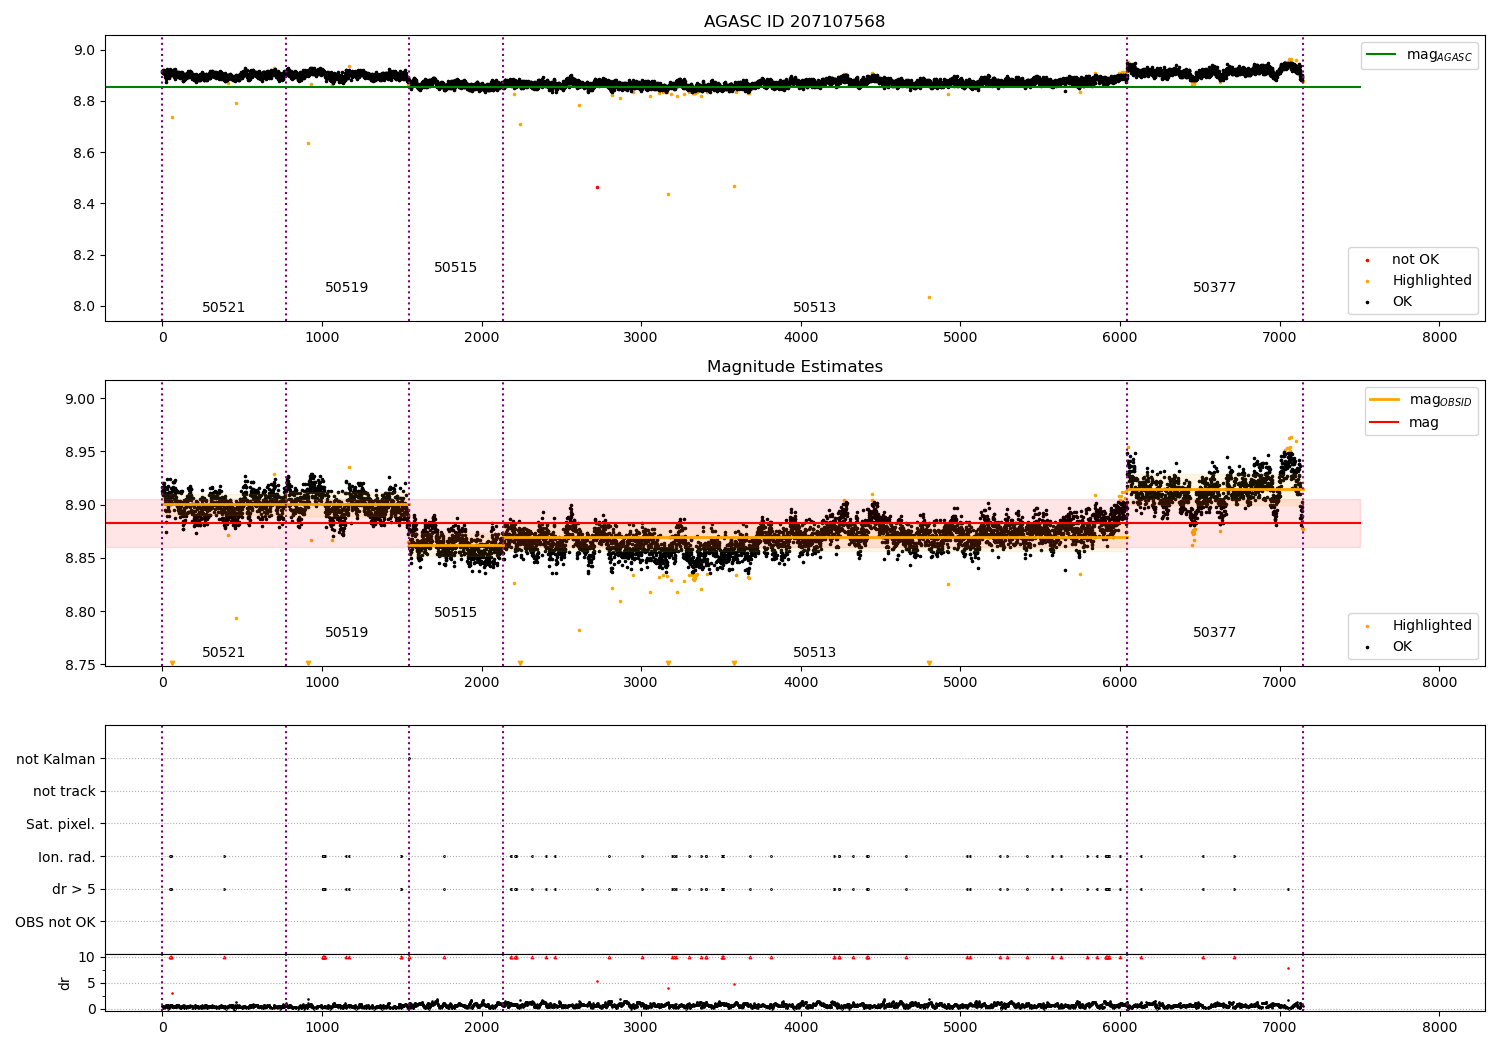Click OBSID label 50515 in top plot
This screenshot has width=1500, height=1050.
pyautogui.click(x=455, y=268)
